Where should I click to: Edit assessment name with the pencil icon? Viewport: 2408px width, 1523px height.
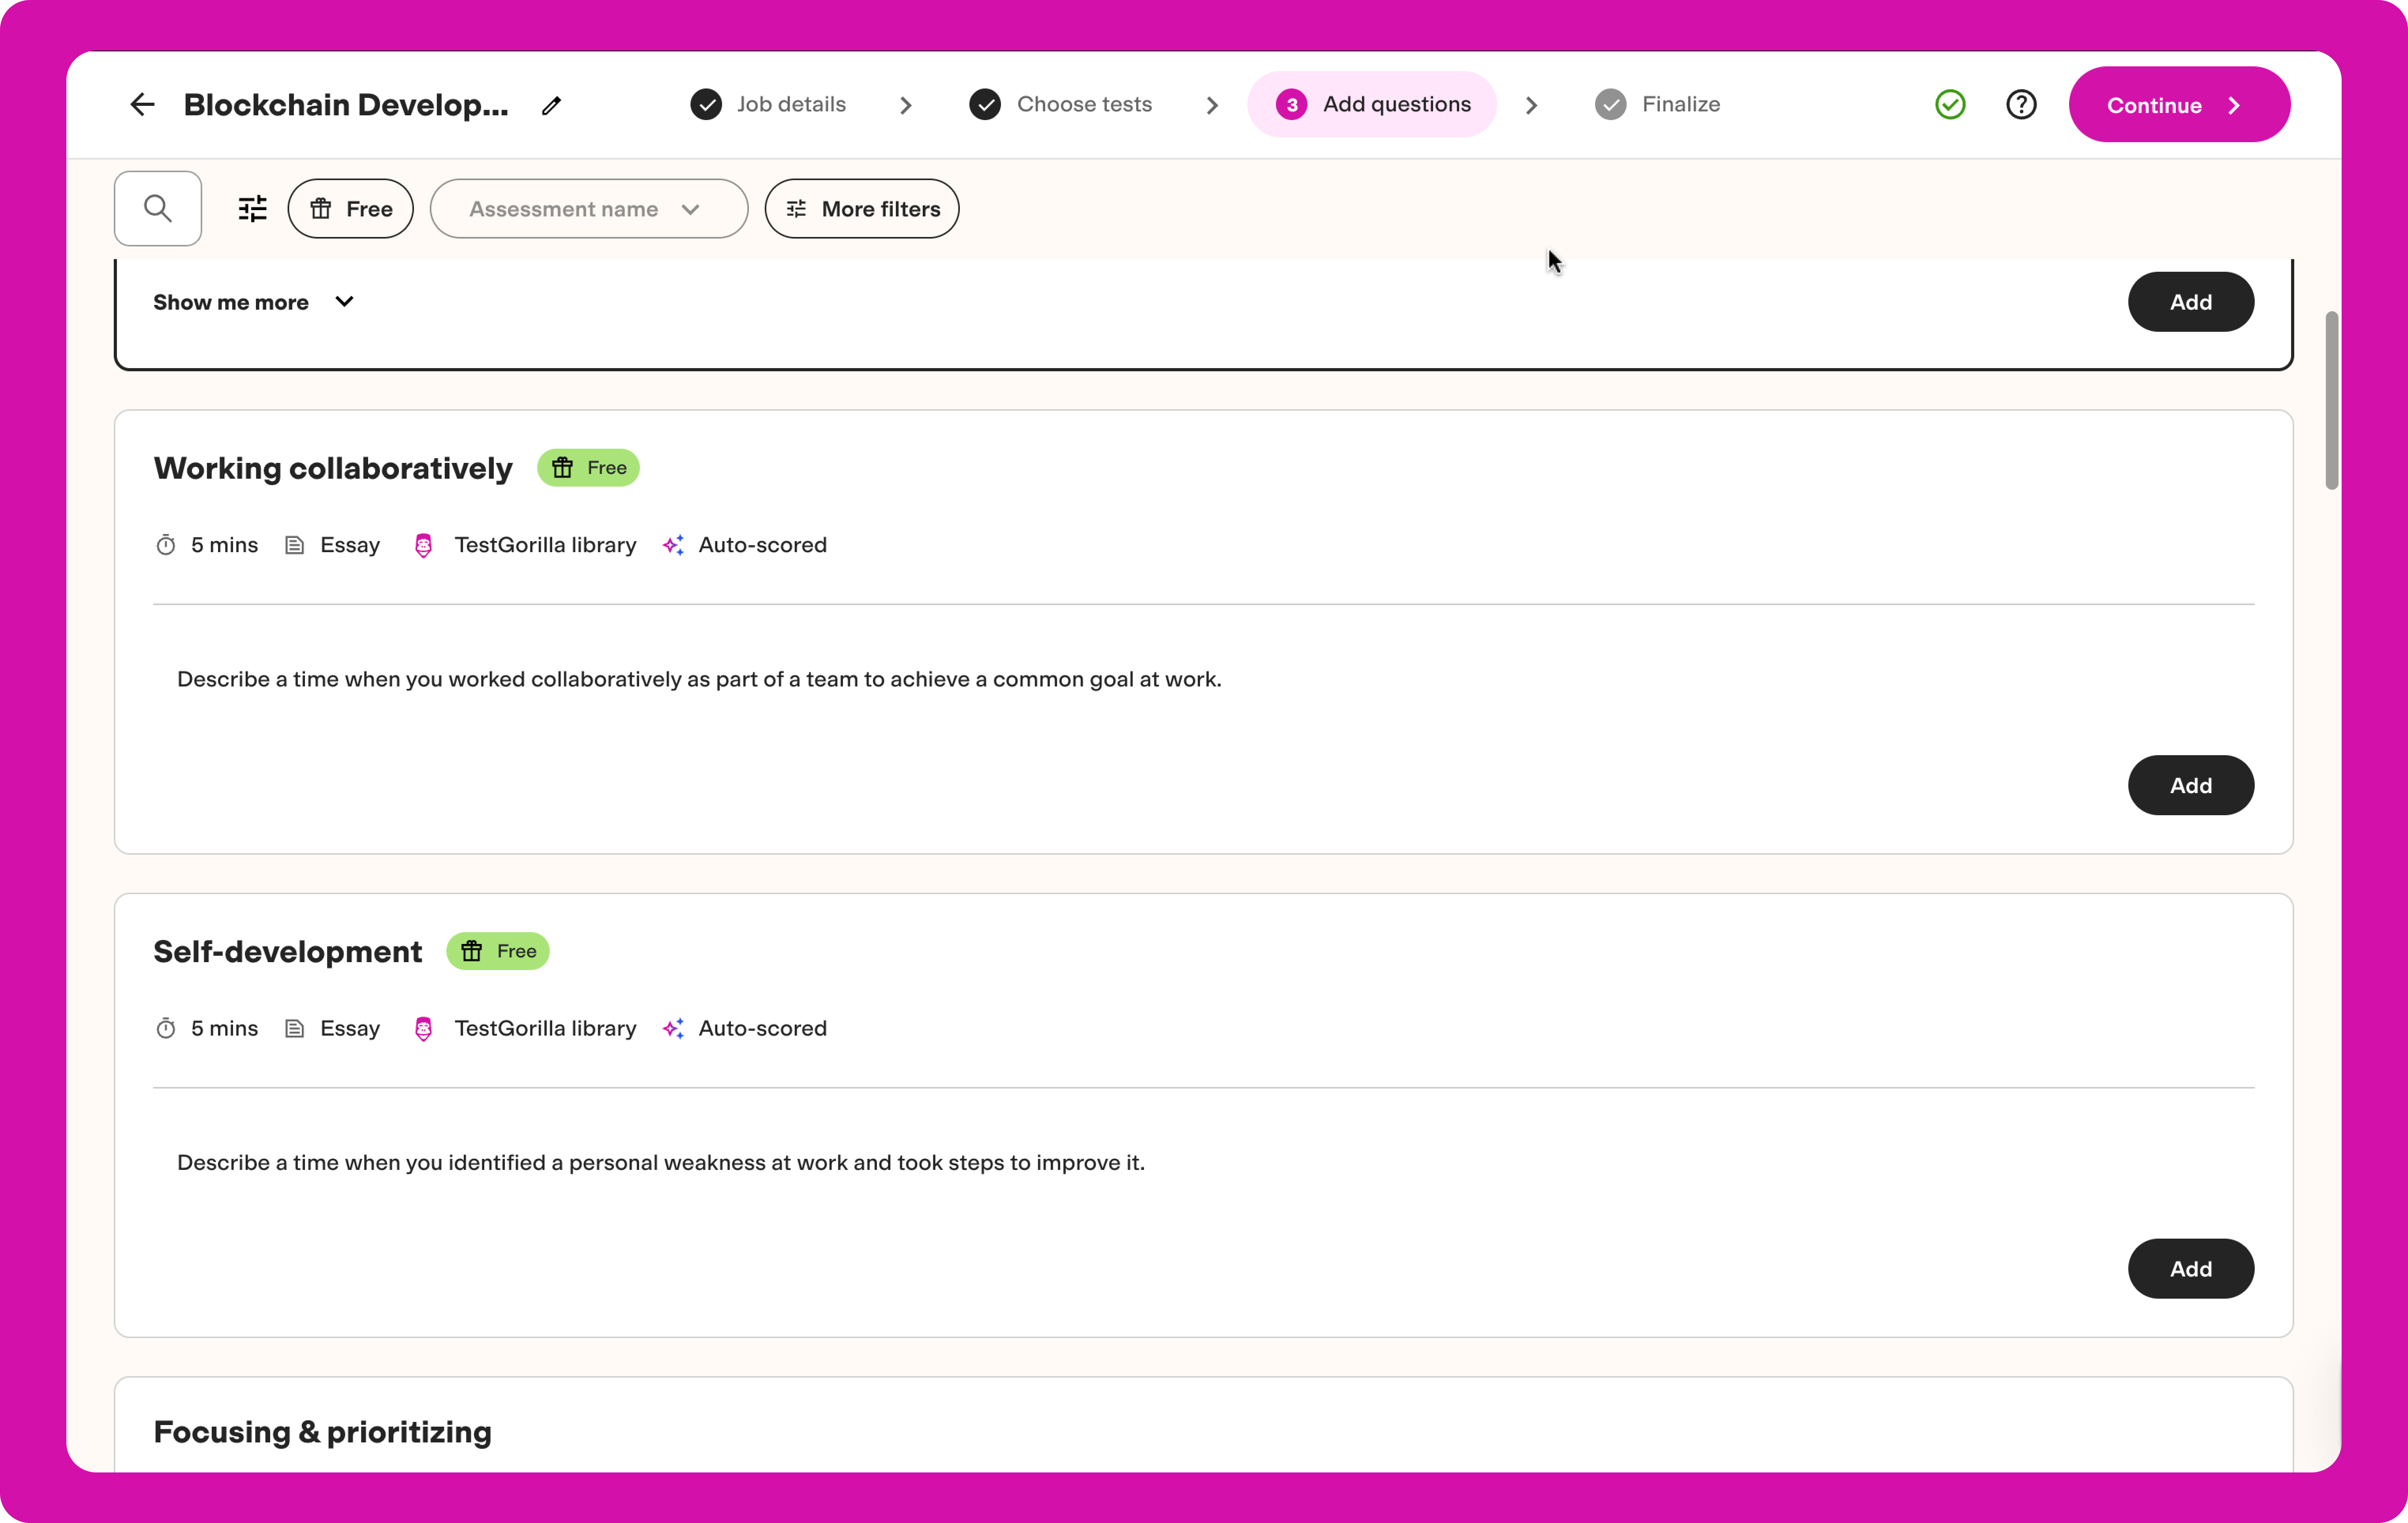552,105
